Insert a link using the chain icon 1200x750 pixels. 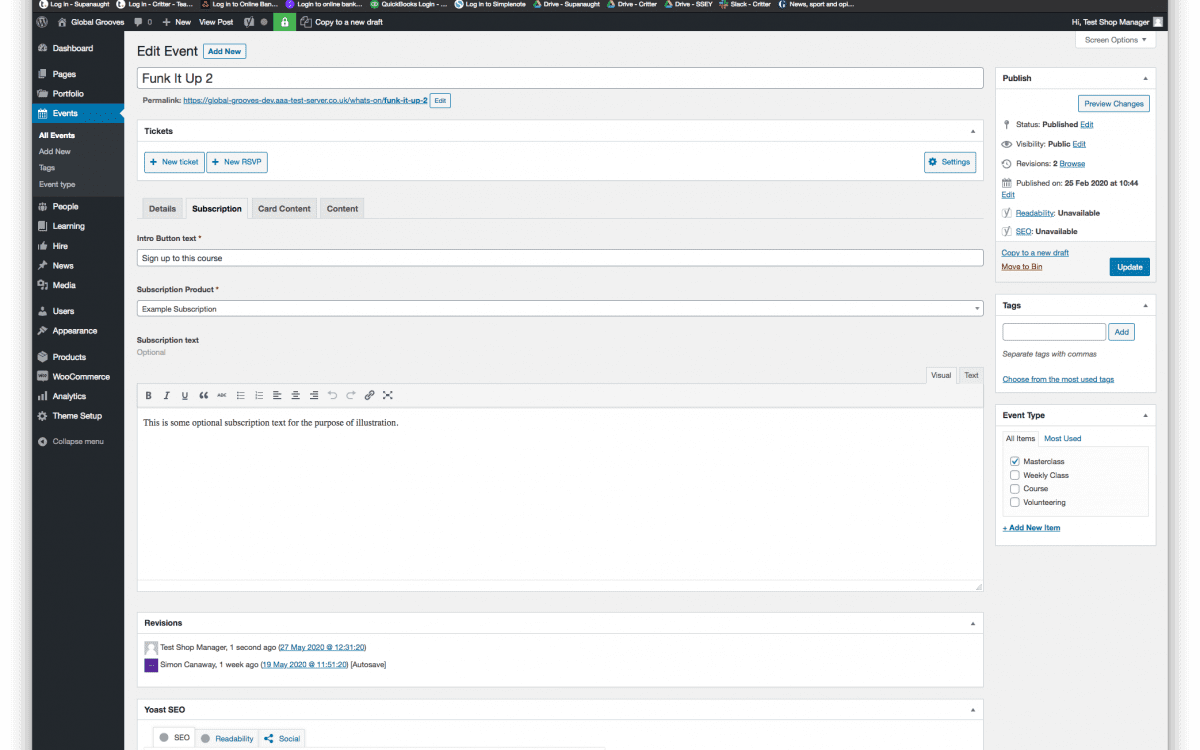pos(369,396)
